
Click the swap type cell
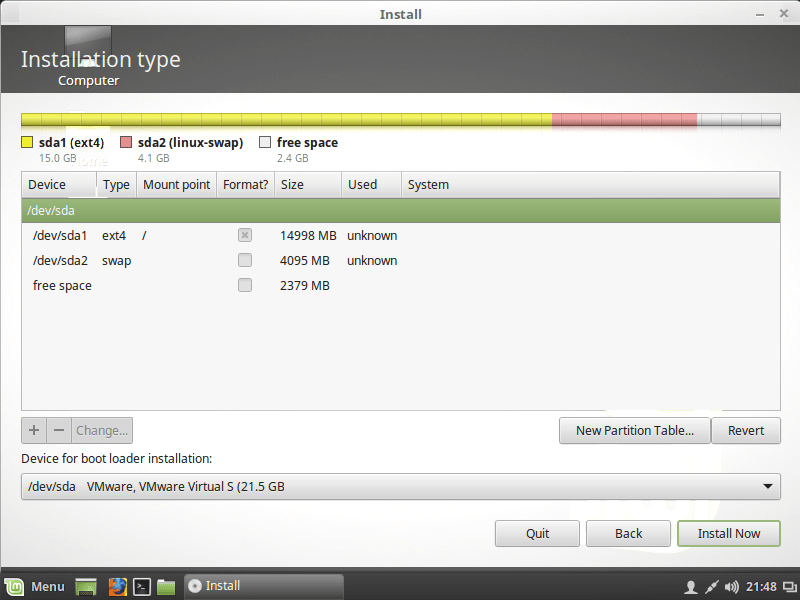tap(116, 261)
